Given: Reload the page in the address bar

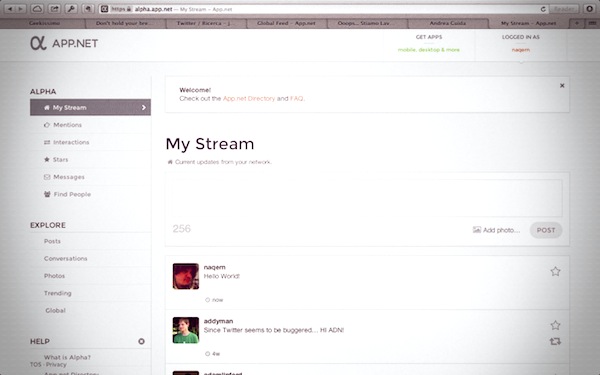Looking at the screenshot, I should [x=543, y=9].
